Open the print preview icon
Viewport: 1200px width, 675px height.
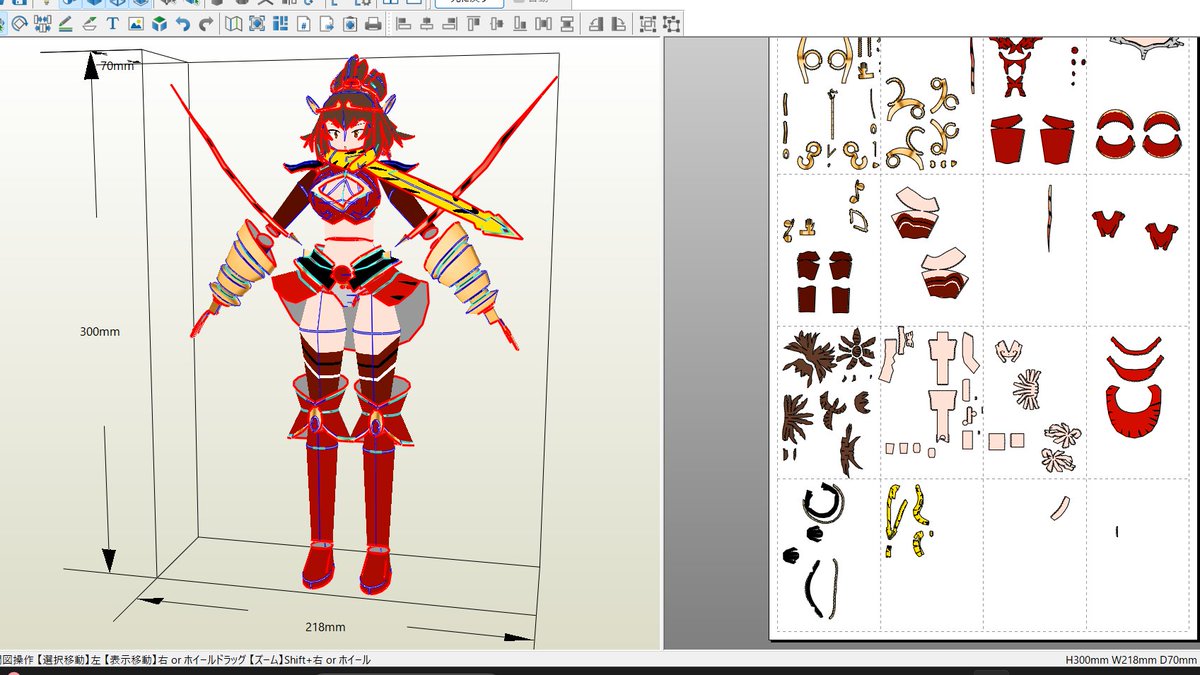click(350, 23)
